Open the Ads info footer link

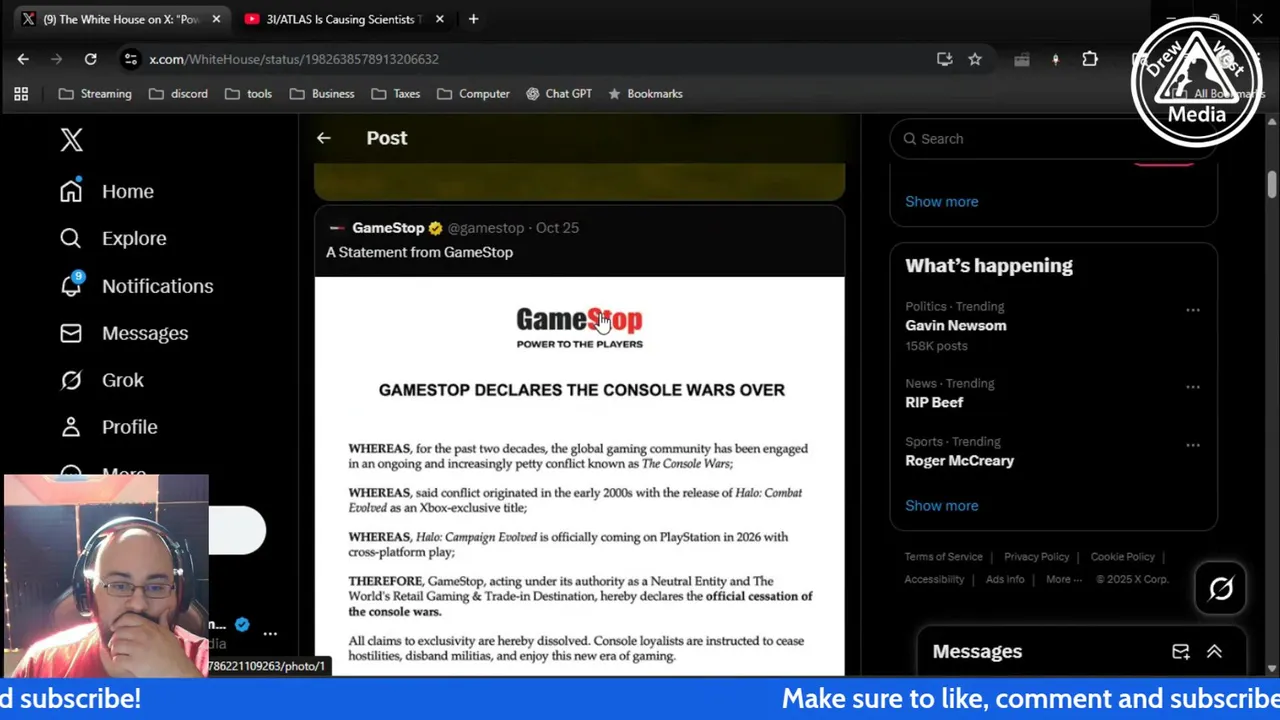point(1005,579)
